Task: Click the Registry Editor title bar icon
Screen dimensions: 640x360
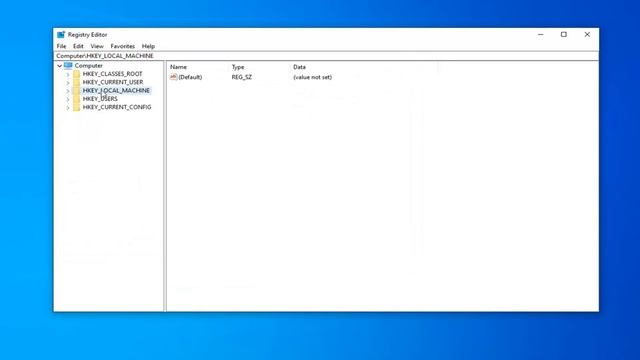Action: pos(61,35)
